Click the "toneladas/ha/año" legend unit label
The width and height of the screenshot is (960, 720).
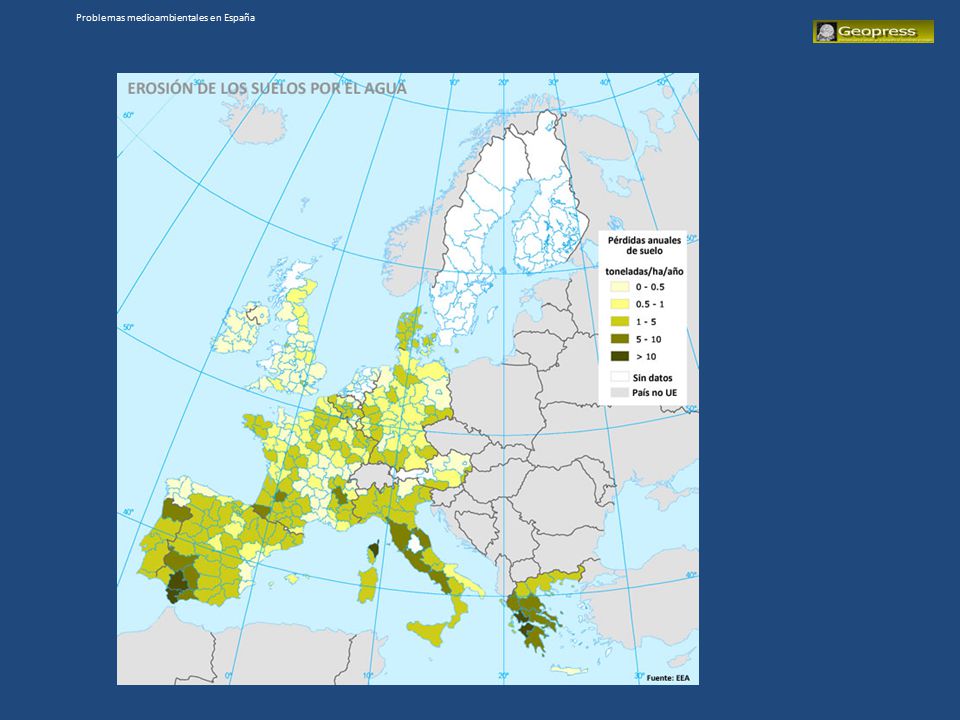click(x=644, y=271)
